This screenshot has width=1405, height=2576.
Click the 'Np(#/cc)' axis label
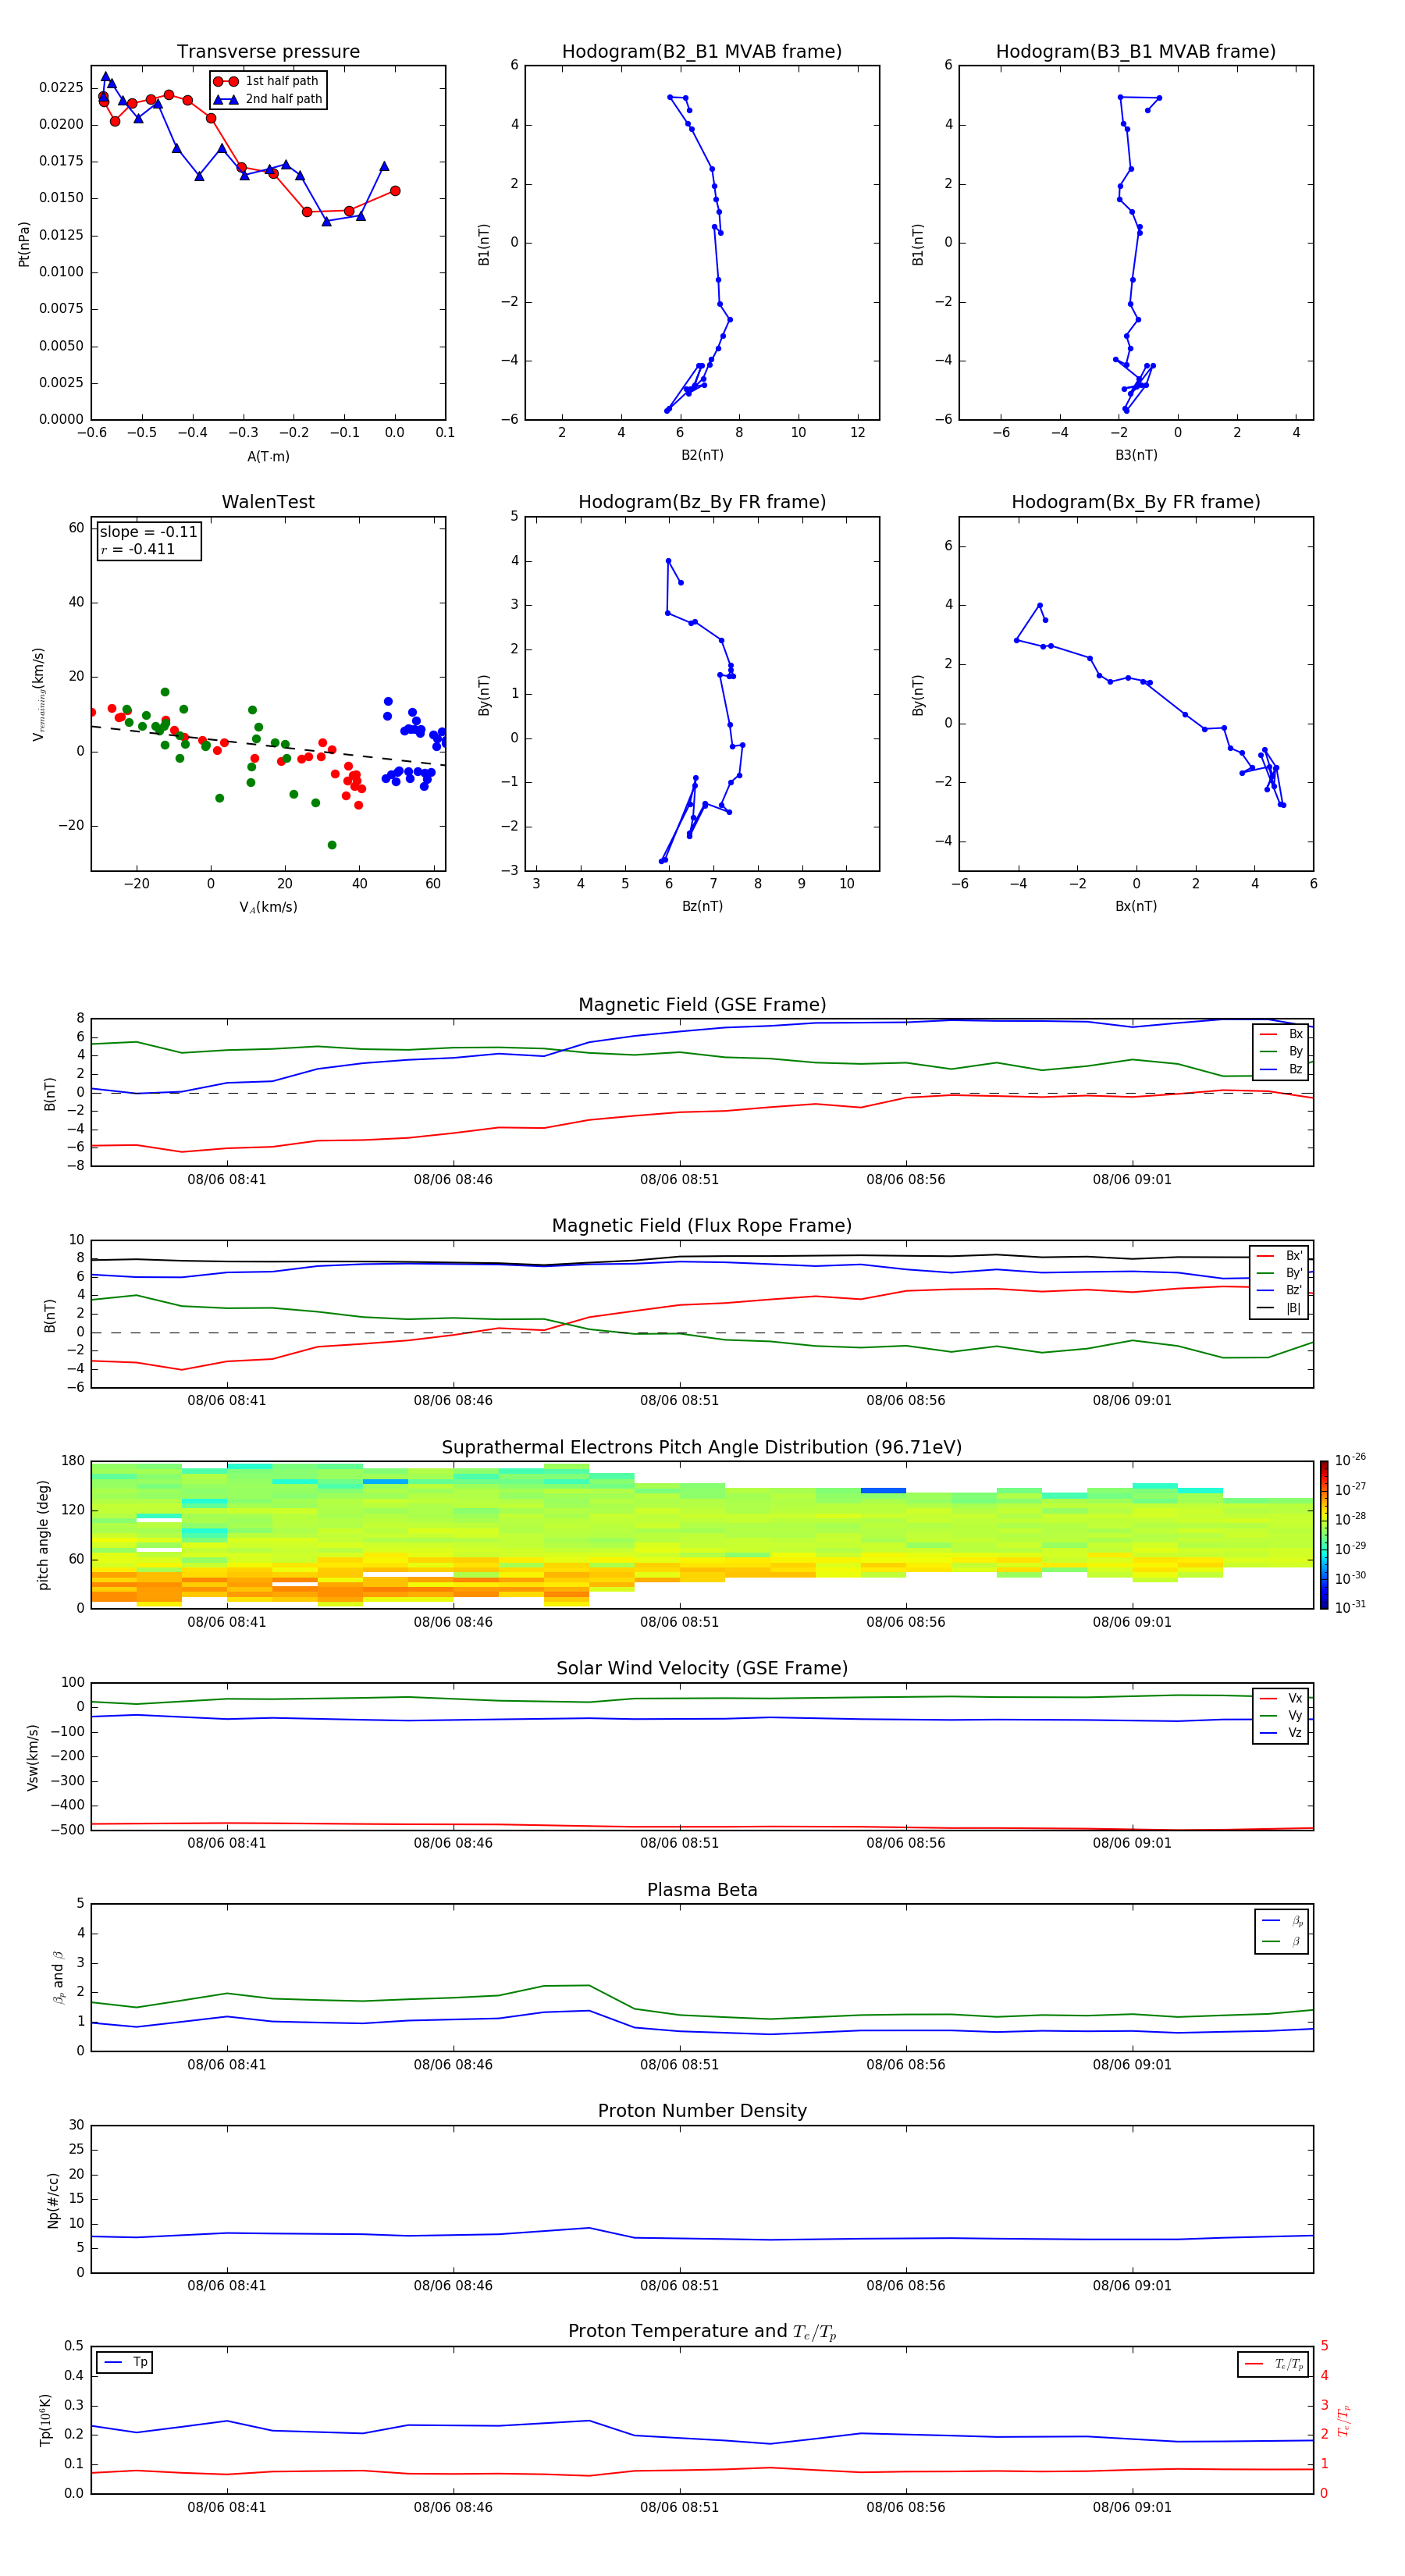point(53,2200)
